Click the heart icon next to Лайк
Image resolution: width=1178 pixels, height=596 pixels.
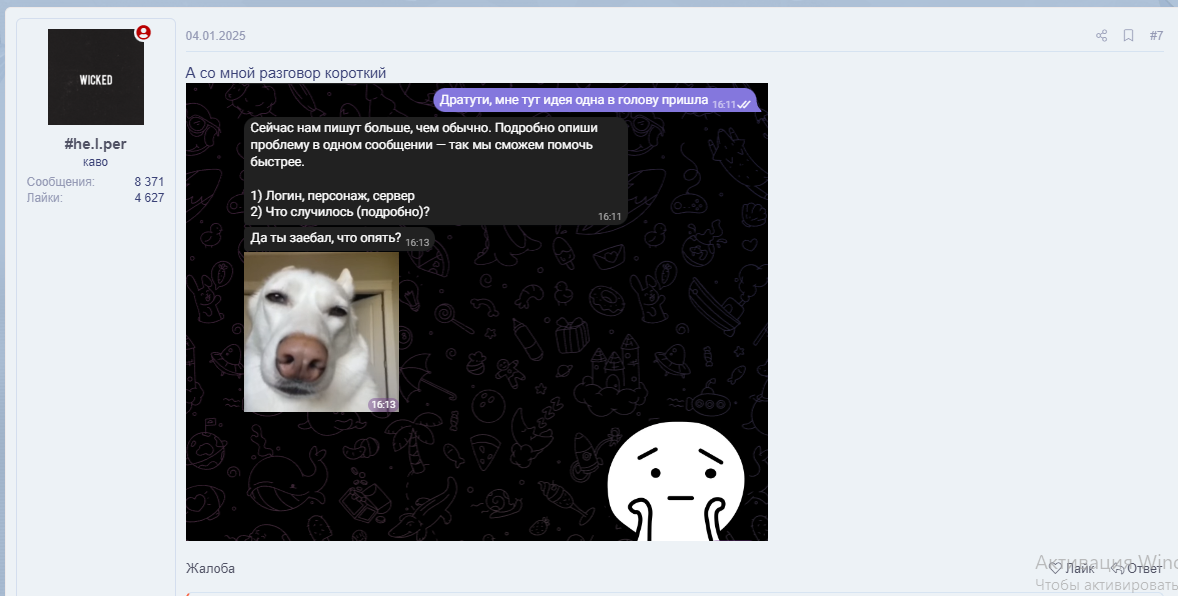1053,567
